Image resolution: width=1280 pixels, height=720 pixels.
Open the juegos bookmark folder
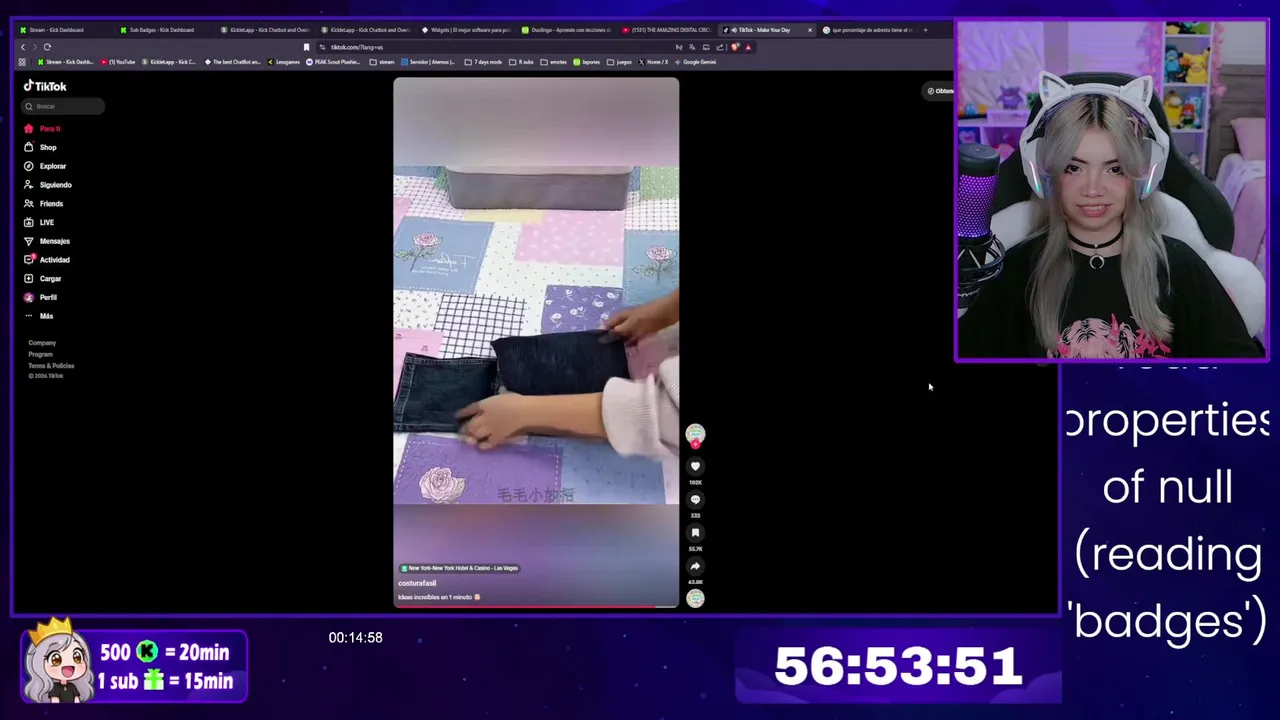[619, 62]
